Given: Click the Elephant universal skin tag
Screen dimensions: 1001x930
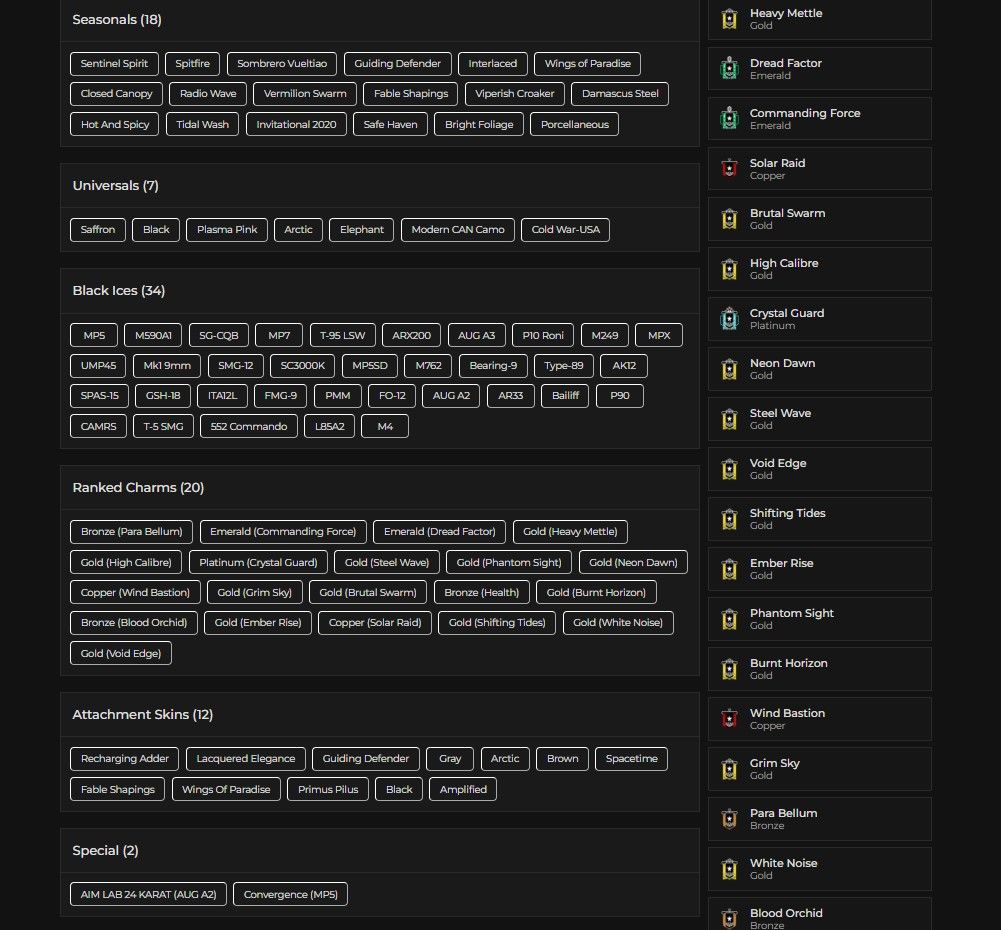Looking at the screenshot, I should click(x=361, y=229).
